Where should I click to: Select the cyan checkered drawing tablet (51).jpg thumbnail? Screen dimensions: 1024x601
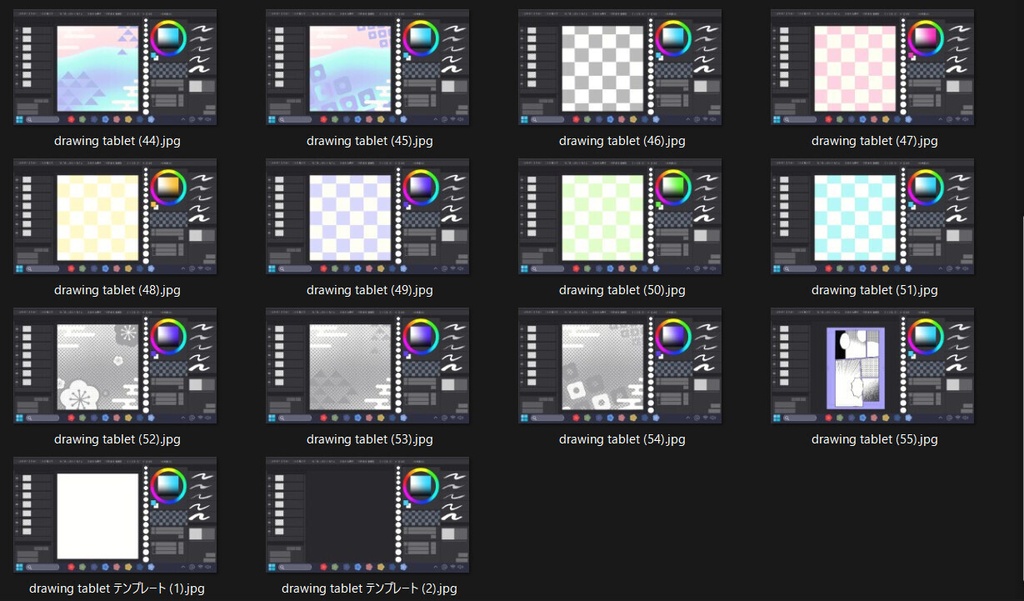pos(872,216)
